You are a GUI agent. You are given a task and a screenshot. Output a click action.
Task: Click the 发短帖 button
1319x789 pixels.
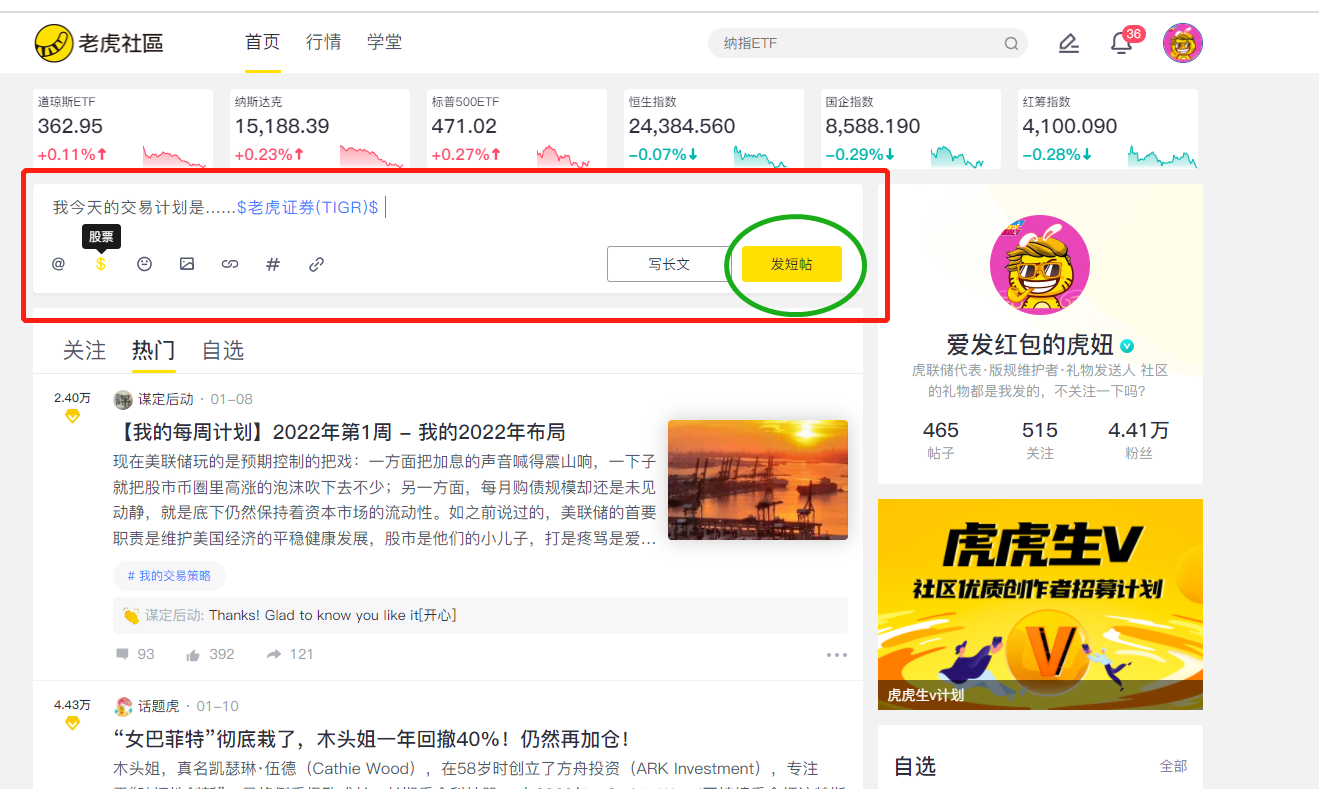791,264
